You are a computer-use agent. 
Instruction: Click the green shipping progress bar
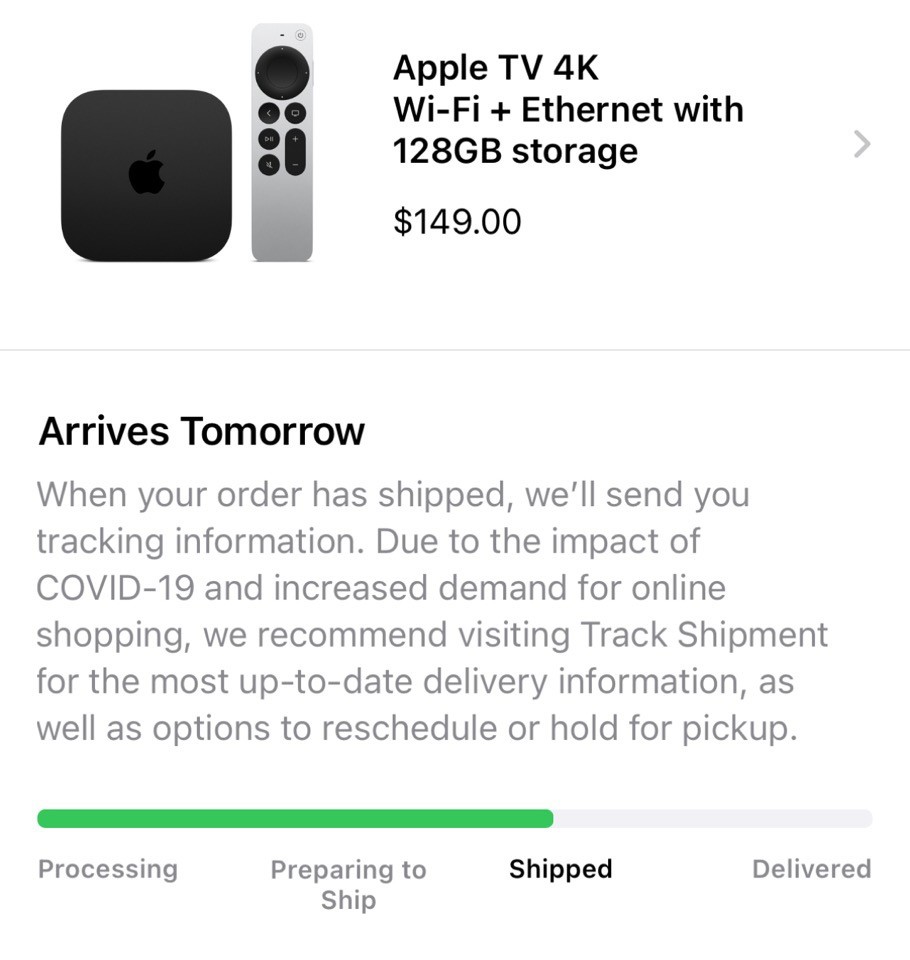click(x=295, y=819)
